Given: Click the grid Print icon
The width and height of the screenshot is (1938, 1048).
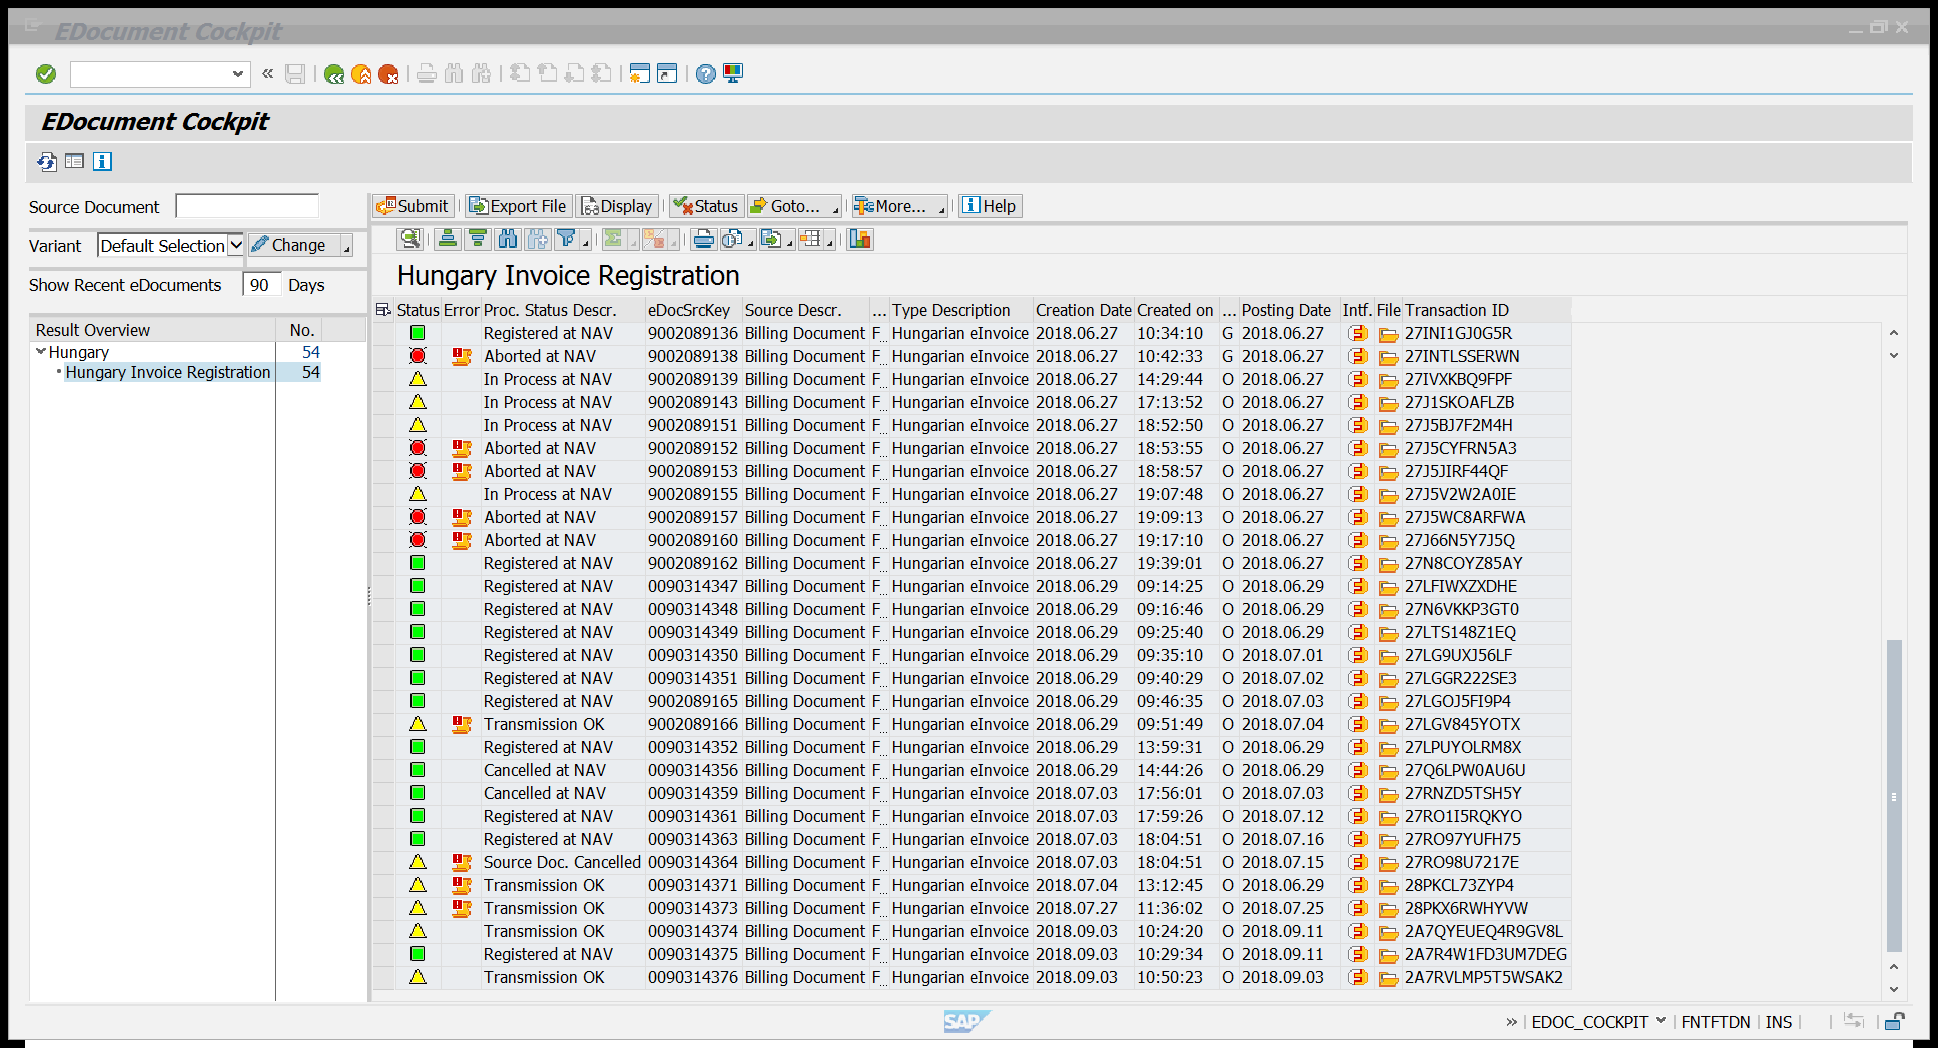Looking at the screenshot, I should tap(704, 239).
